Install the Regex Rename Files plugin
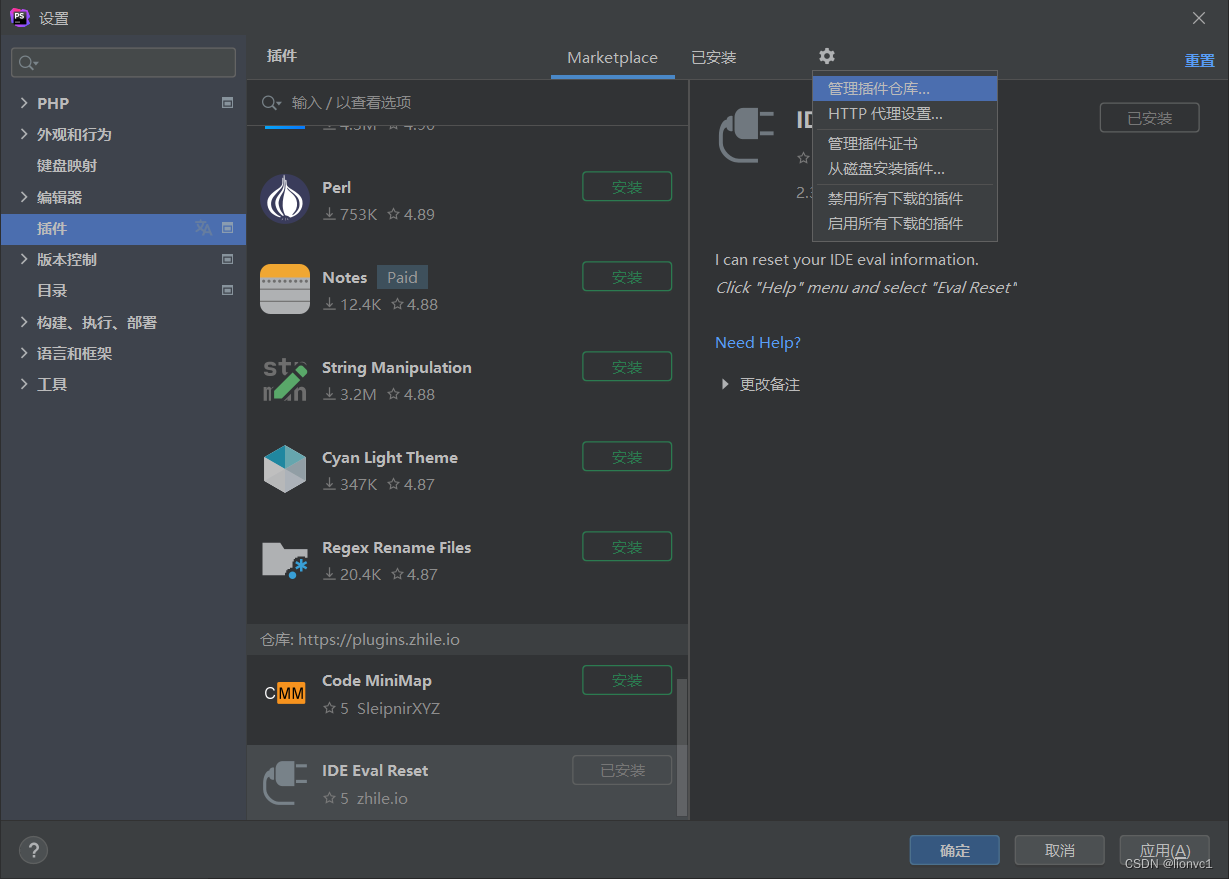 (627, 547)
